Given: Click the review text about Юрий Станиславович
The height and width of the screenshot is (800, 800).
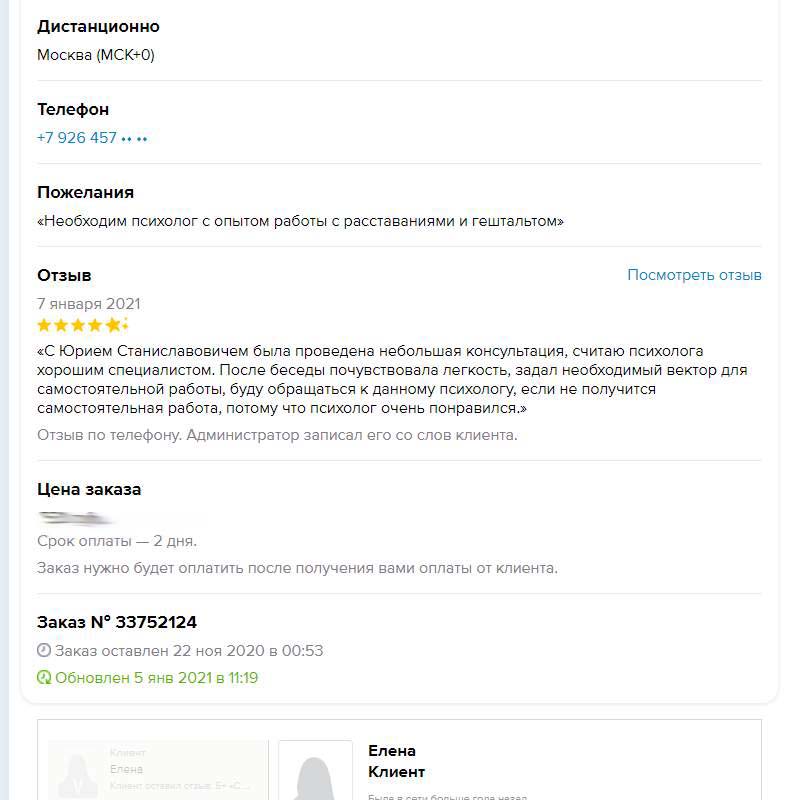Looking at the screenshot, I should pos(390,380).
